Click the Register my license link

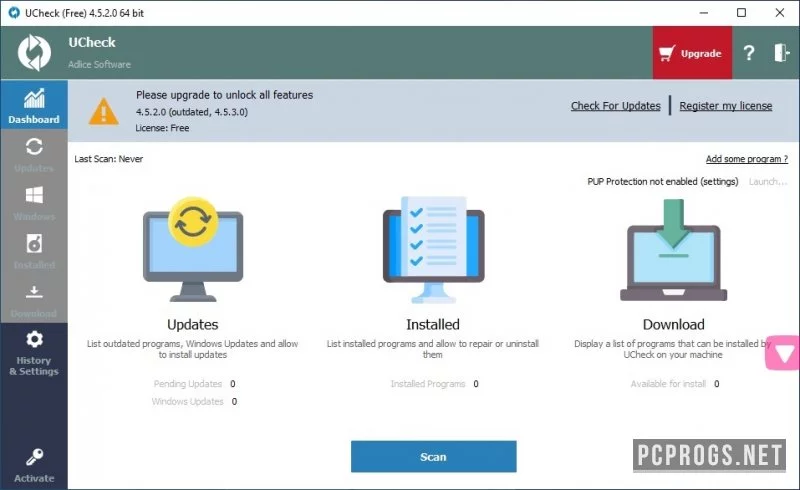726,106
